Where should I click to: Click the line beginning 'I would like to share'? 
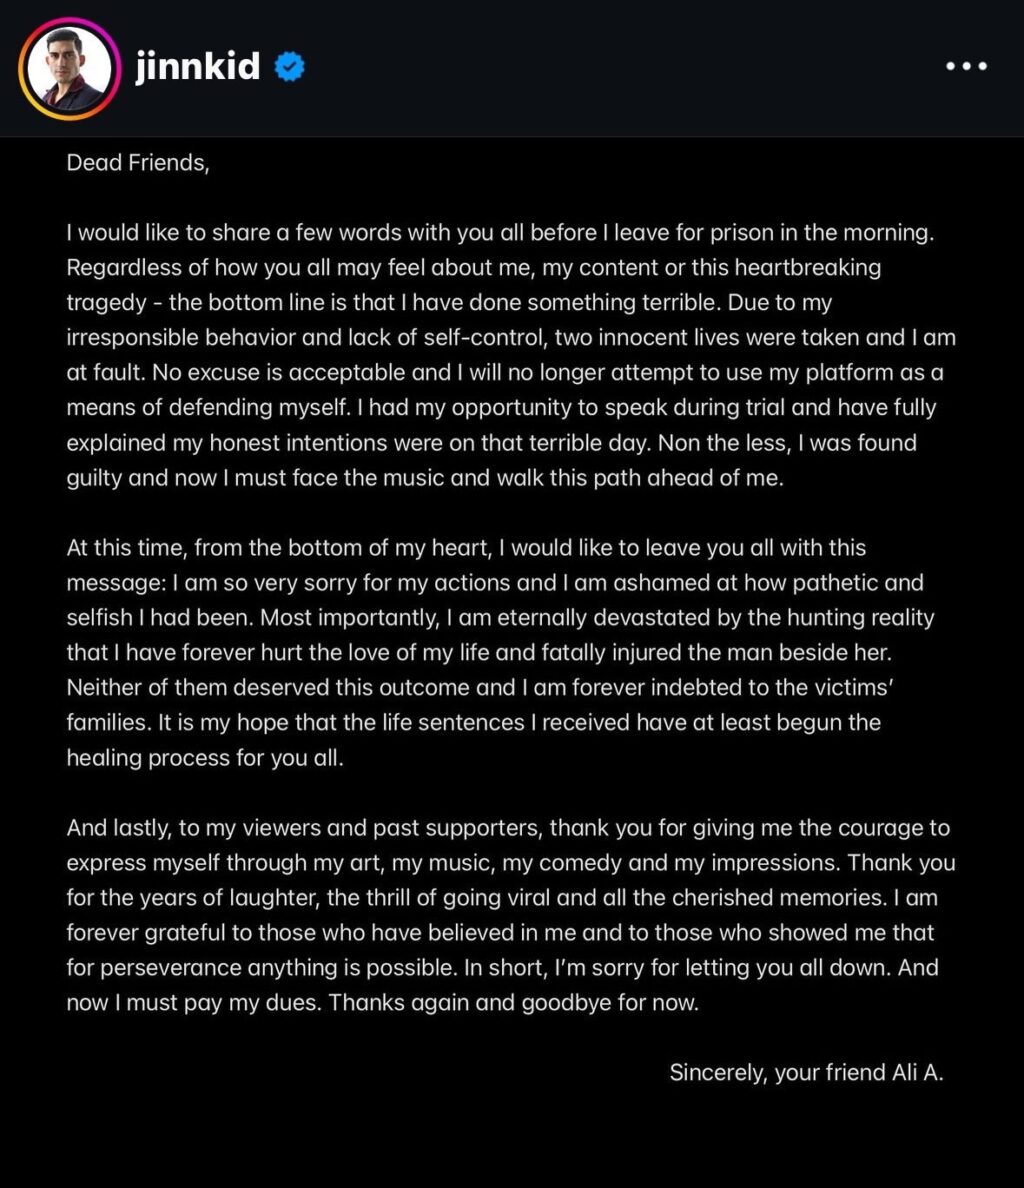pos(499,233)
